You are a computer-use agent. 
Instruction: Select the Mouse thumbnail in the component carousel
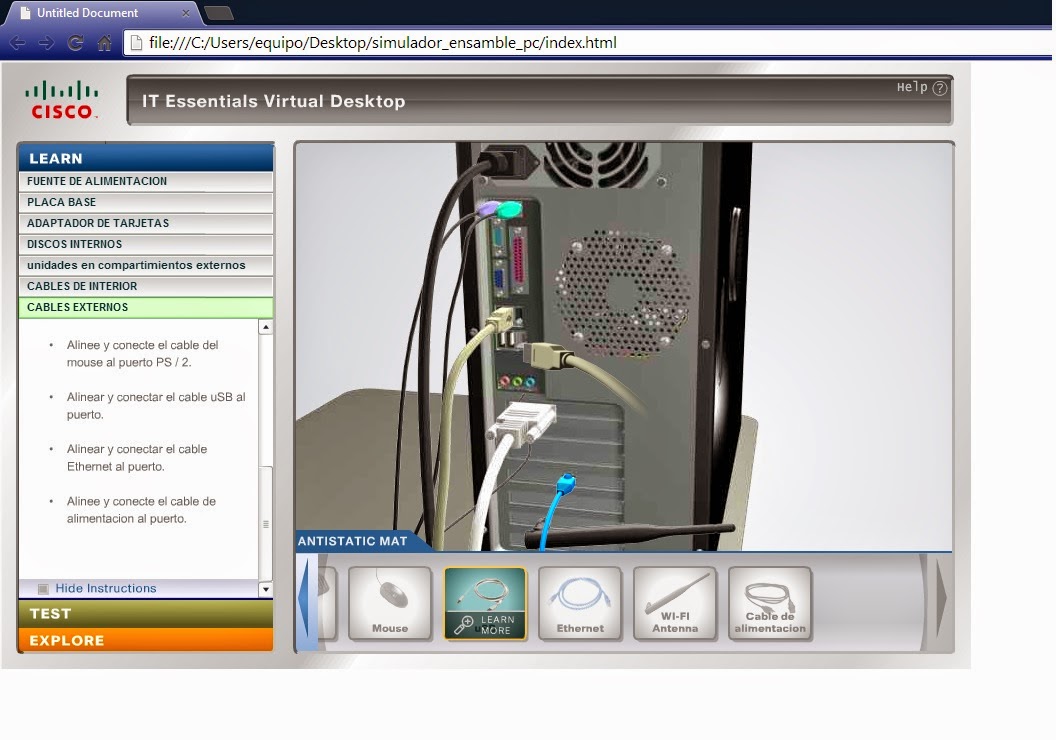pos(390,603)
